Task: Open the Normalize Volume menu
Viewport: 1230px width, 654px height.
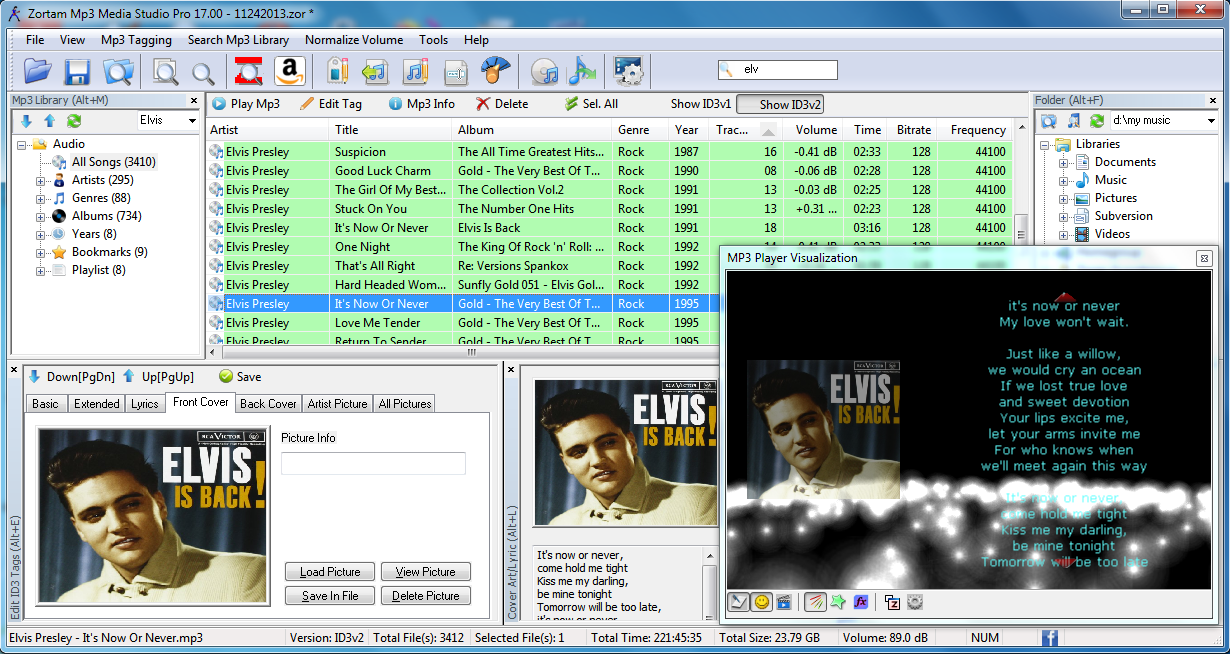Action: [354, 40]
